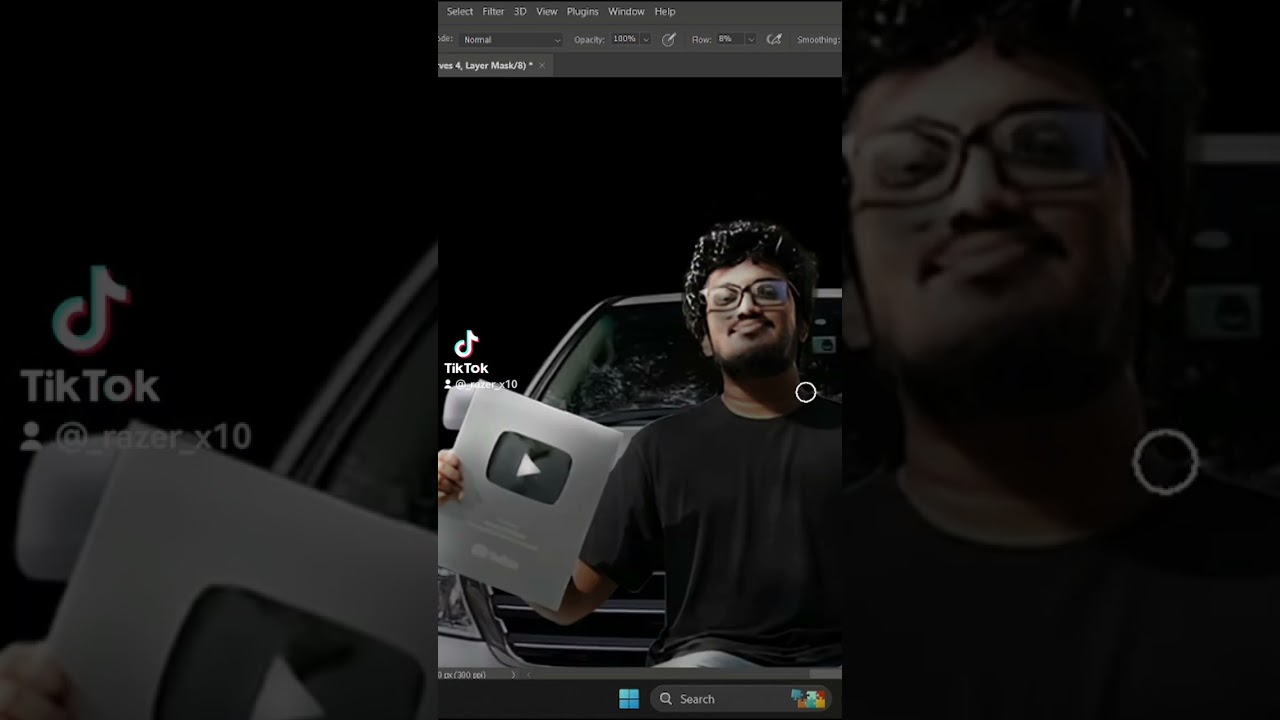
Task: Expand the blend Mode dropdown set to Normal
Action: [x=511, y=40]
